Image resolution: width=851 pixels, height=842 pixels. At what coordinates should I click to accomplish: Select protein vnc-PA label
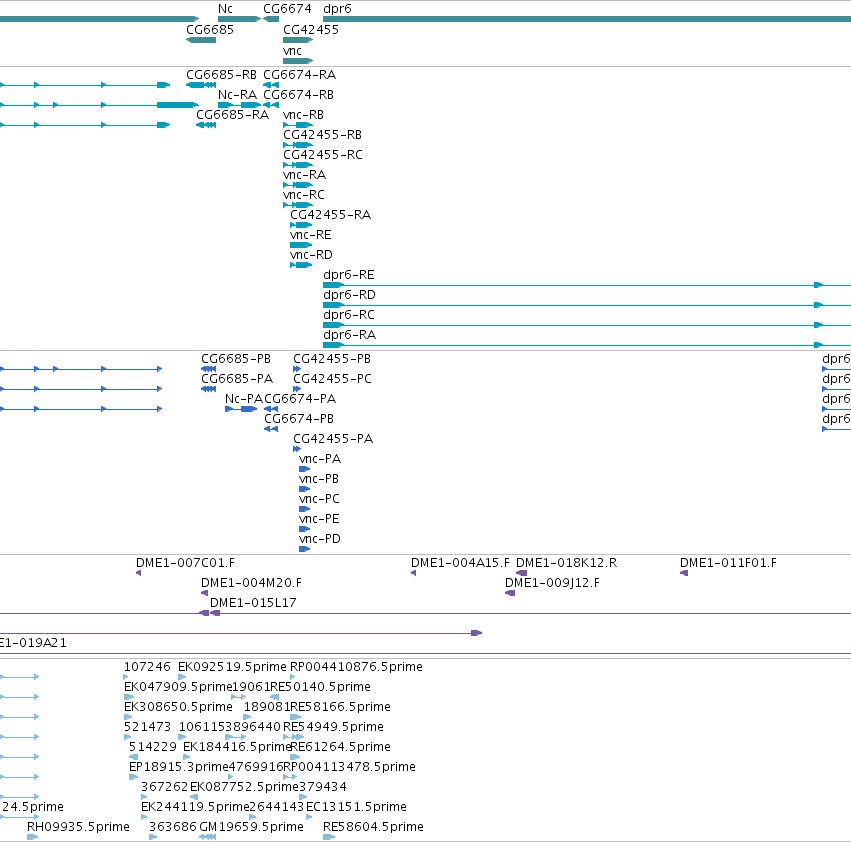[x=320, y=459]
